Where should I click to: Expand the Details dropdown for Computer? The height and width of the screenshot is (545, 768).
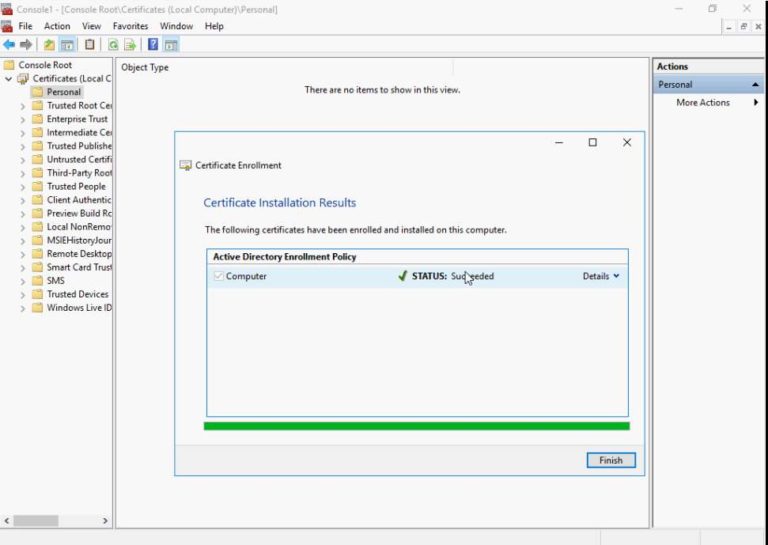click(x=601, y=276)
